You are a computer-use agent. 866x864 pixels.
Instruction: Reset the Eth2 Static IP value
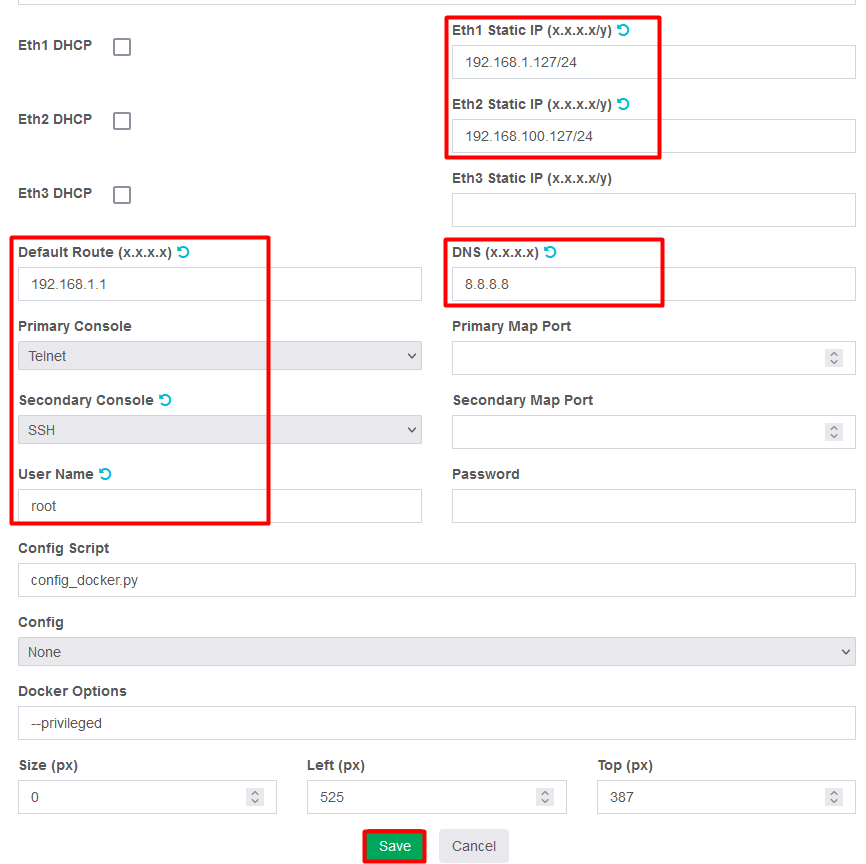pos(623,104)
